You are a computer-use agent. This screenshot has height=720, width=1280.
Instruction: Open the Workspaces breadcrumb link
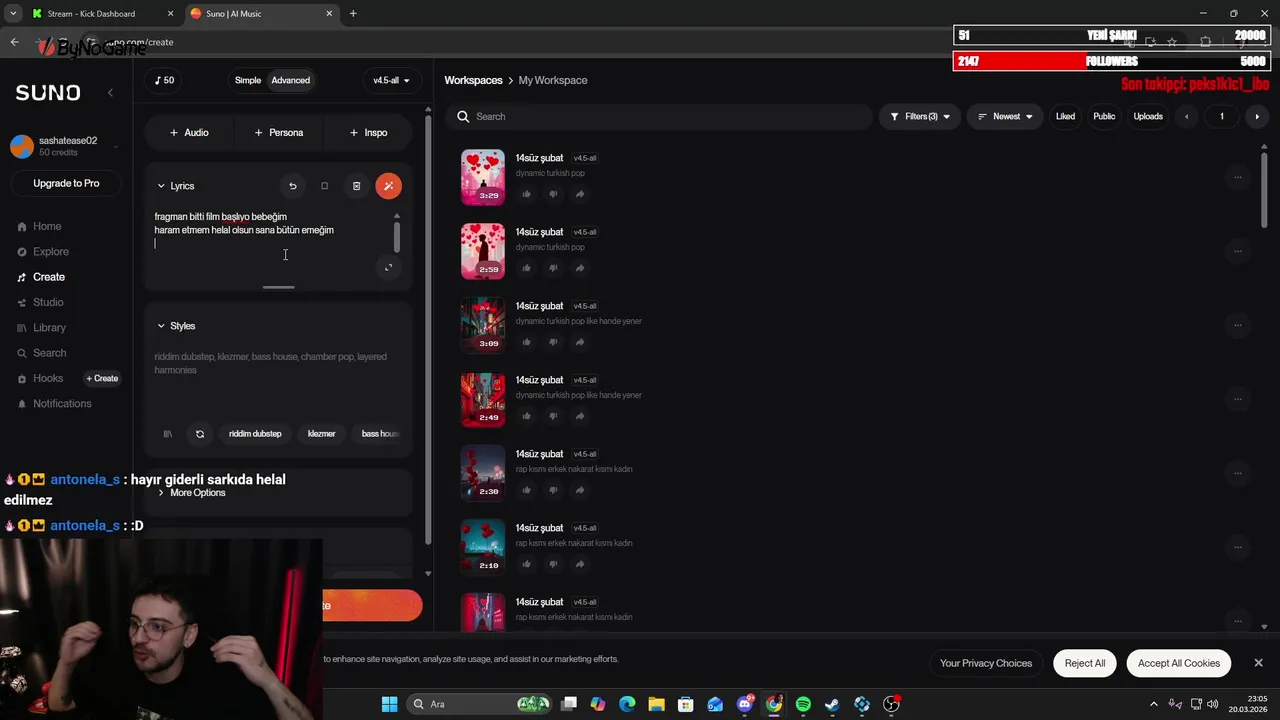pyautogui.click(x=473, y=80)
